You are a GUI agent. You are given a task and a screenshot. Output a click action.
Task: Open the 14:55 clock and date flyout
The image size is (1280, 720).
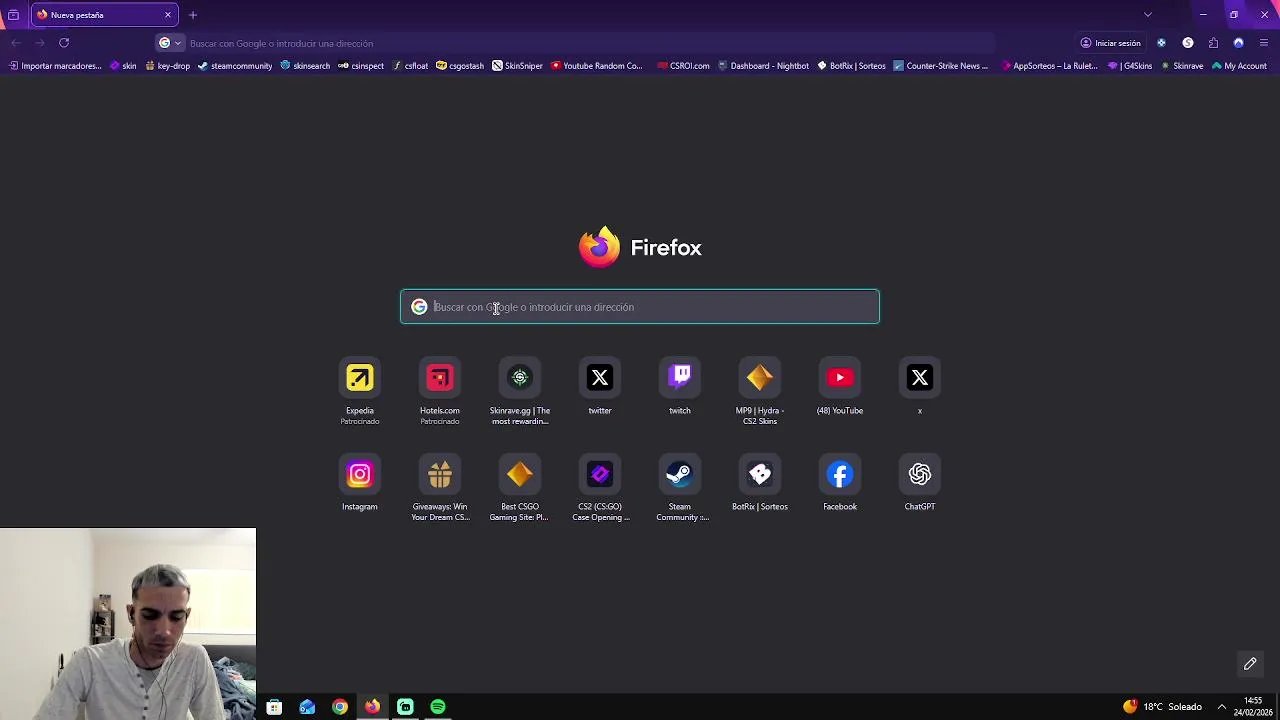[x=1253, y=706]
